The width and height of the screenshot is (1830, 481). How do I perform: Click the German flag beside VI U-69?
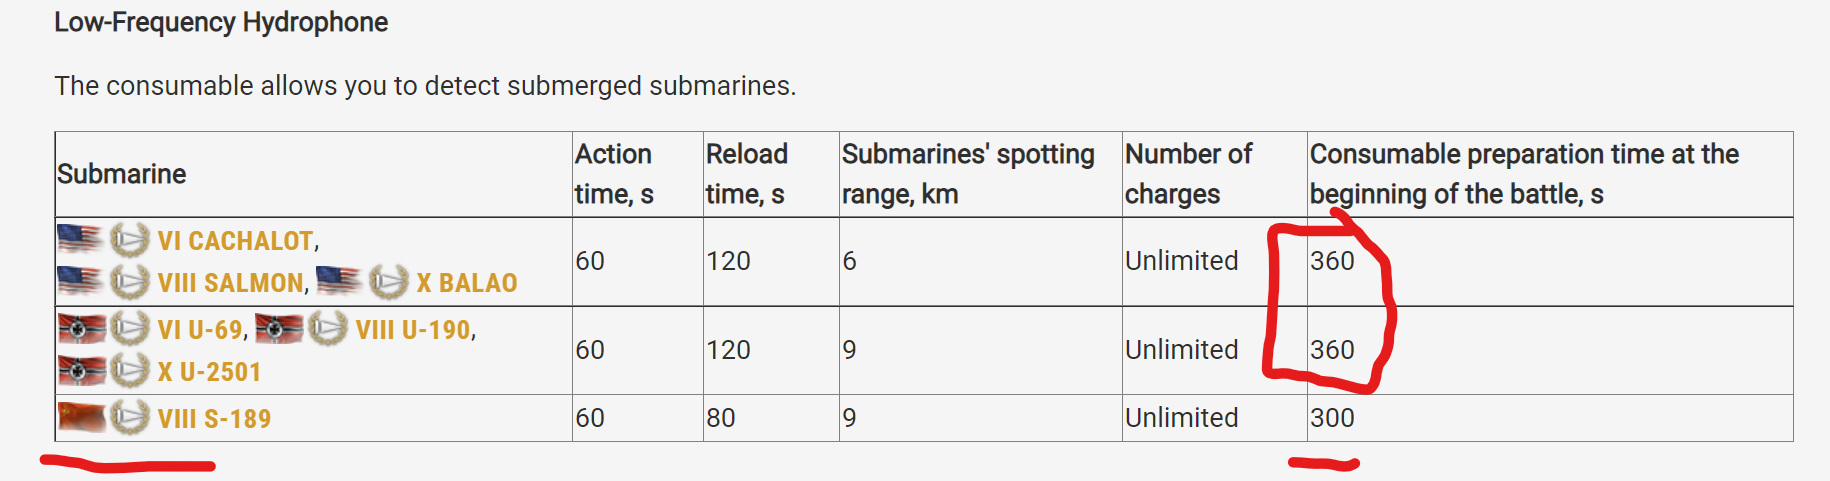pyautogui.click(x=81, y=328)
